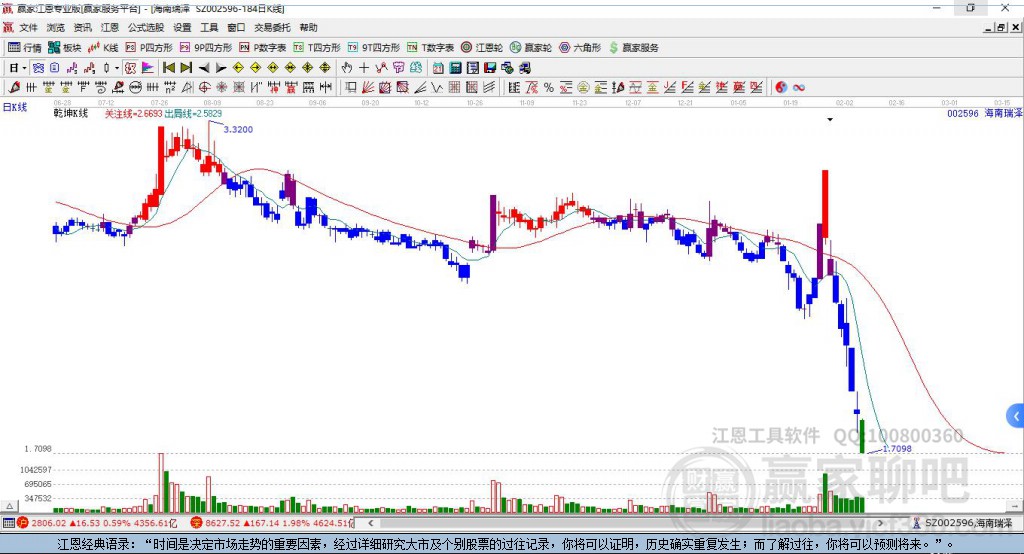Viewport: 1024px width, 554px height.
Task: Open the 设置 menu
Action: point(182,27)
